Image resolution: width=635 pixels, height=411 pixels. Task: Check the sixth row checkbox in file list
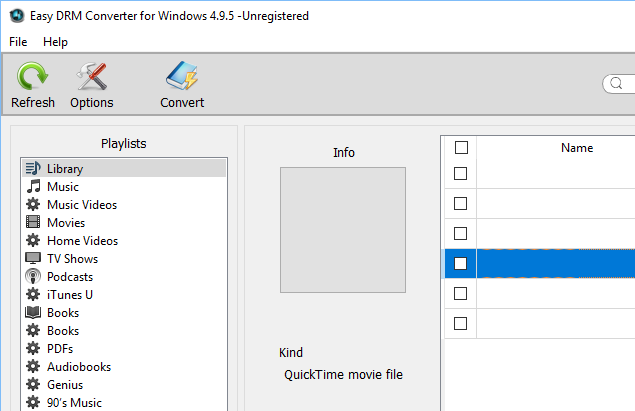tap(460, 323)
